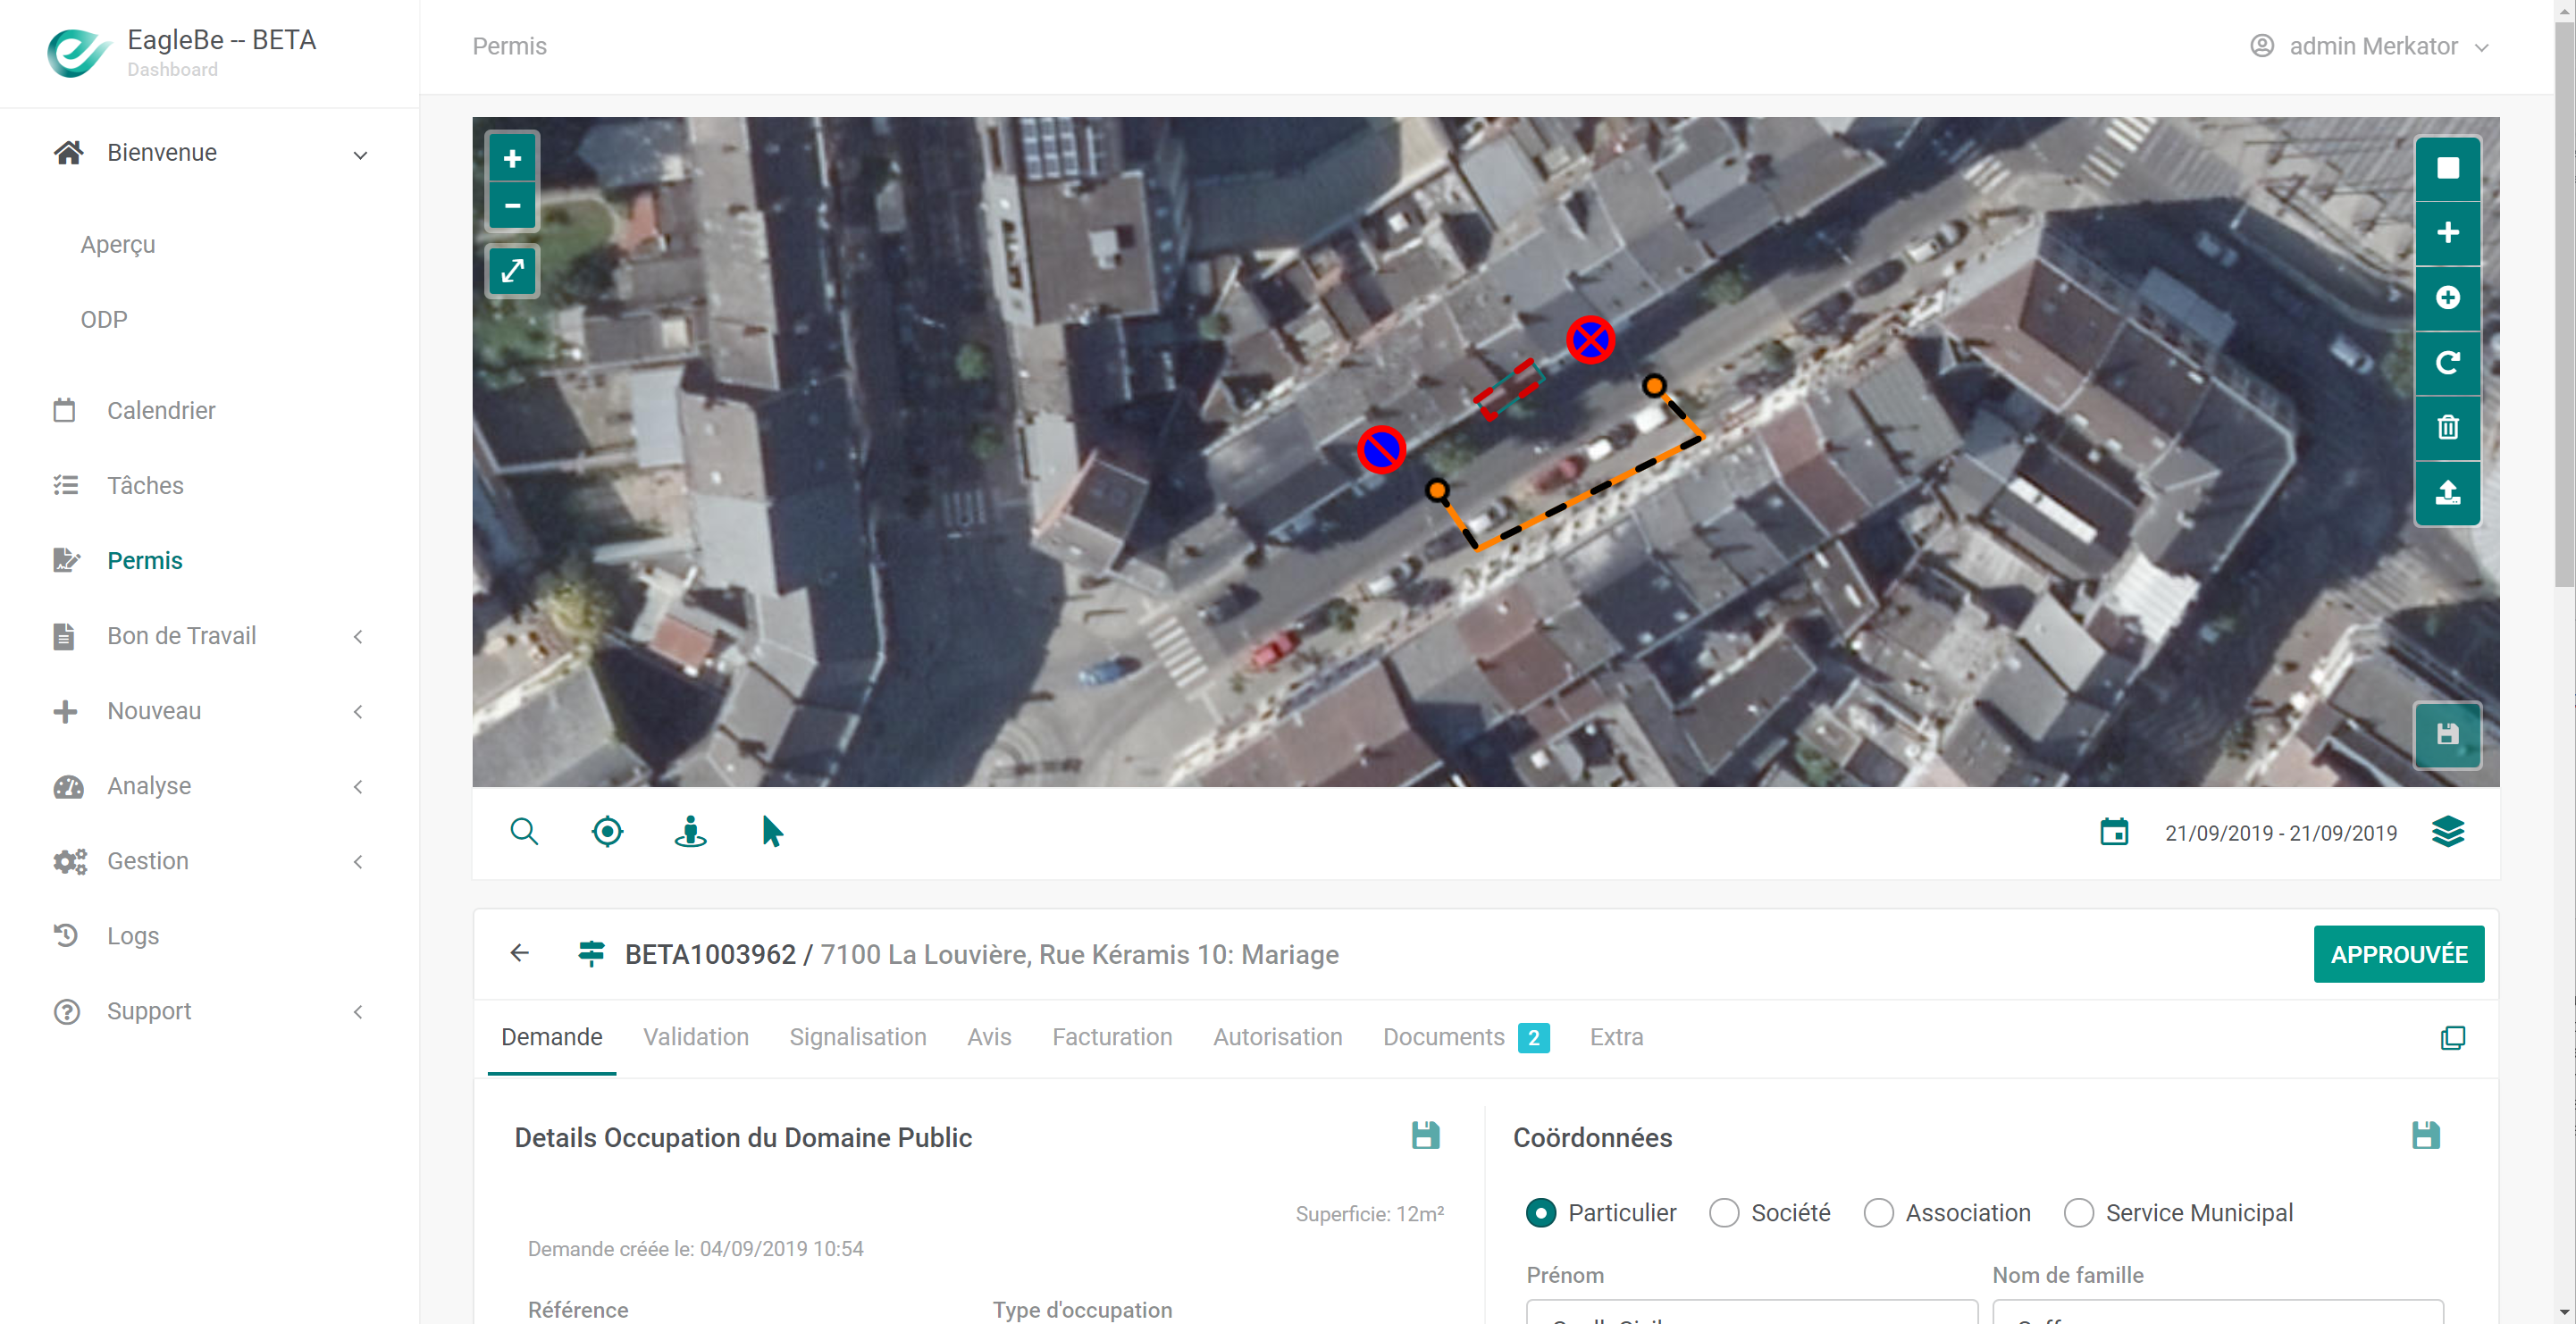Switch to the Validation tab
The height and width of the screenshot is (1324, 2576).
click(x=696, y=1037)
